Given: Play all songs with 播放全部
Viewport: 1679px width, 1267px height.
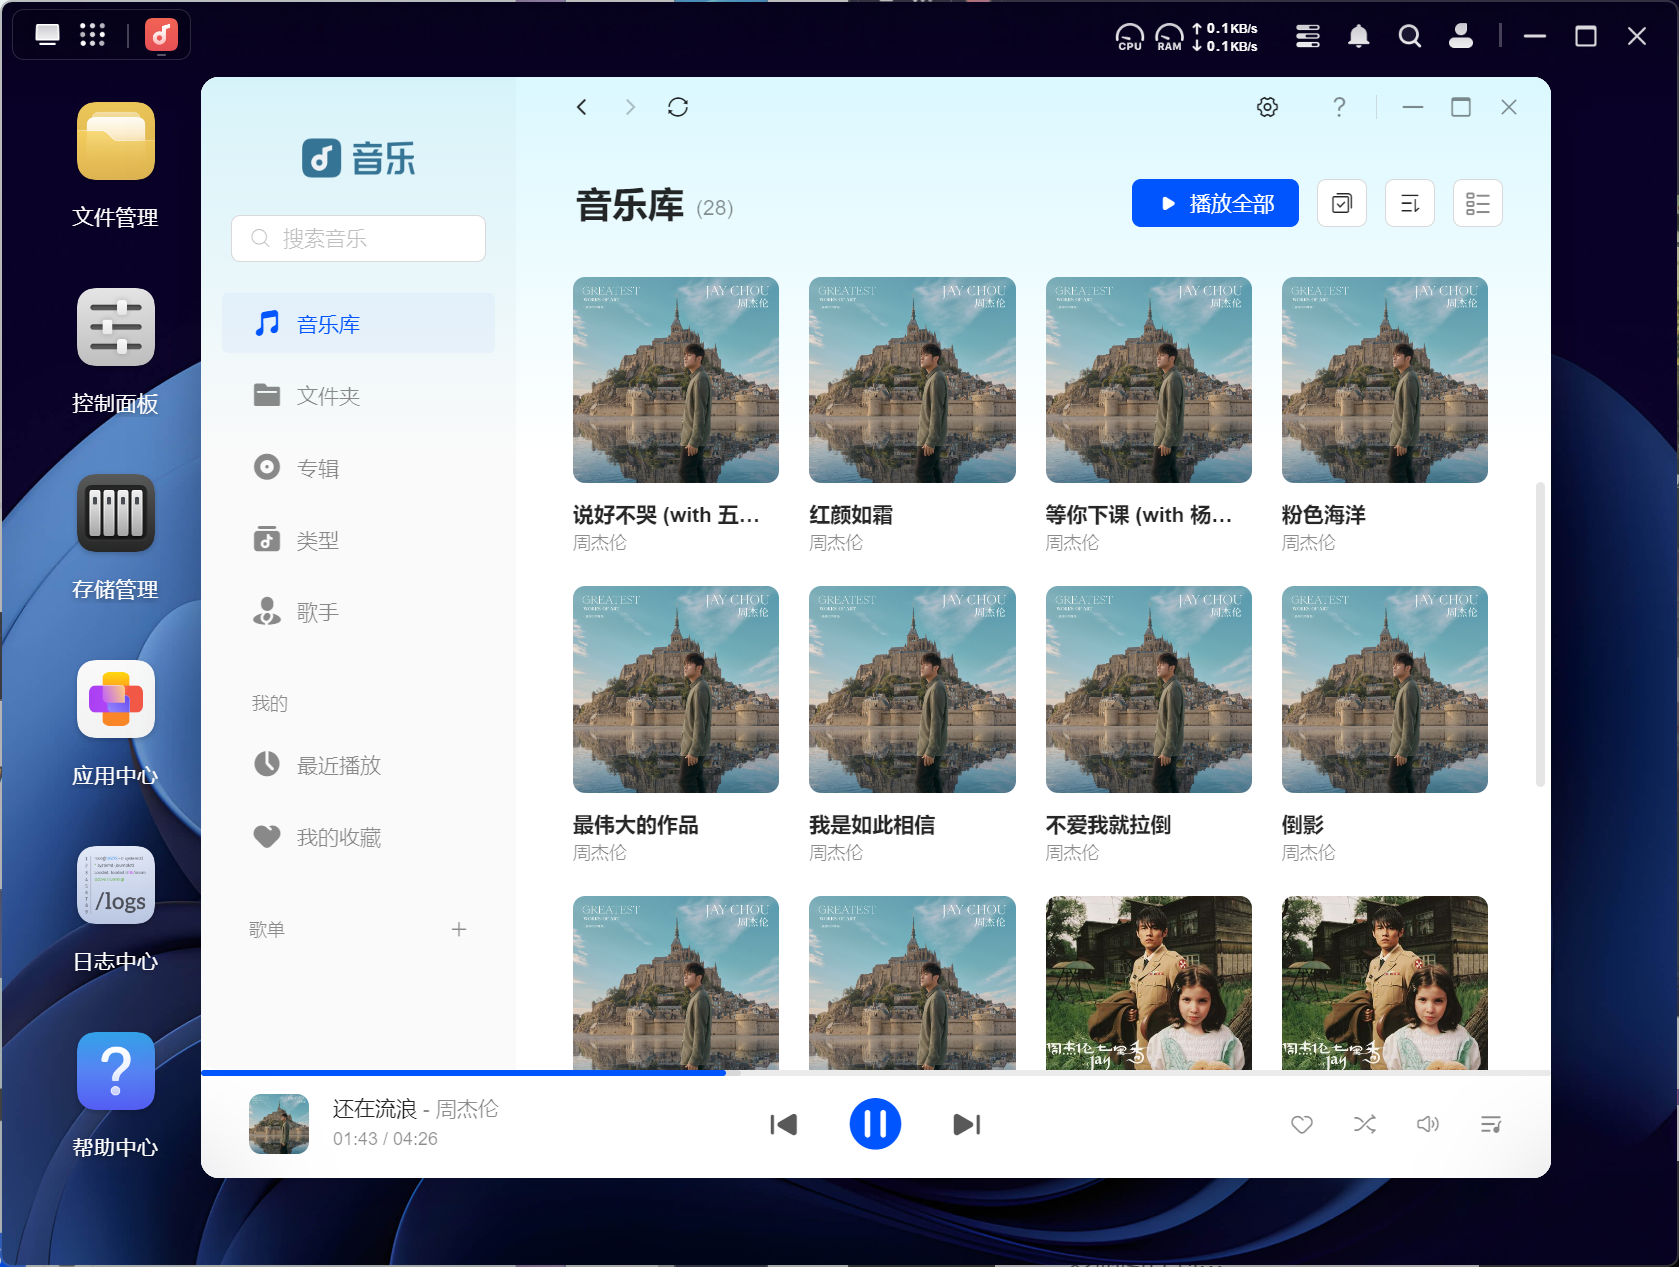Looking at the screenshot, I should [1215, 204].
